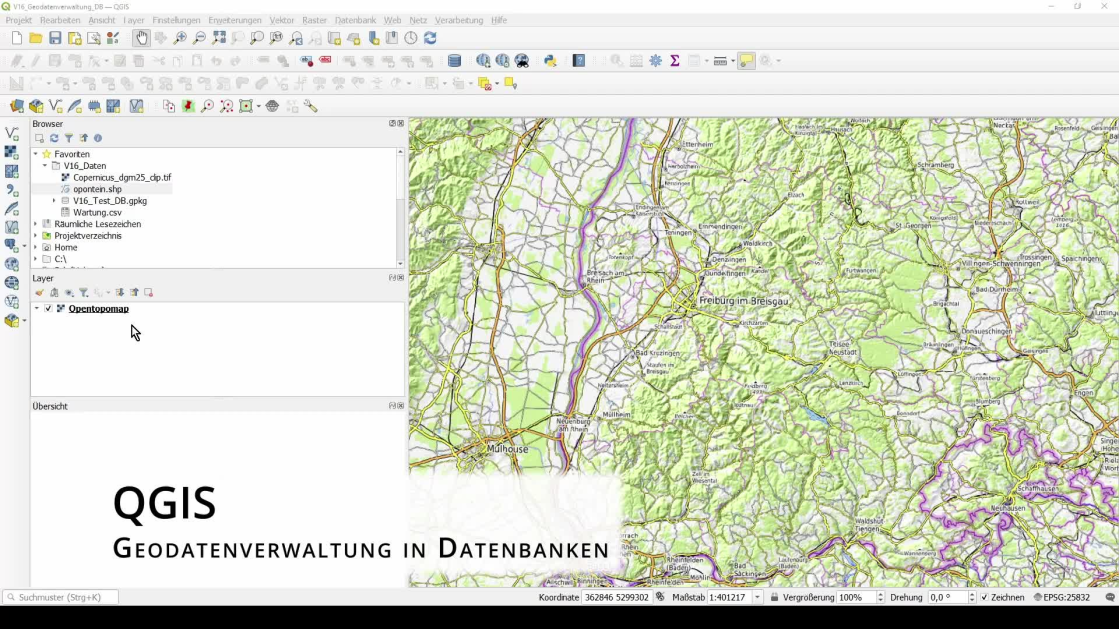The height and width of the screenshot is (629, 1119).
Task: Open the temporal controller clock icon
Action: click(411, 38)
